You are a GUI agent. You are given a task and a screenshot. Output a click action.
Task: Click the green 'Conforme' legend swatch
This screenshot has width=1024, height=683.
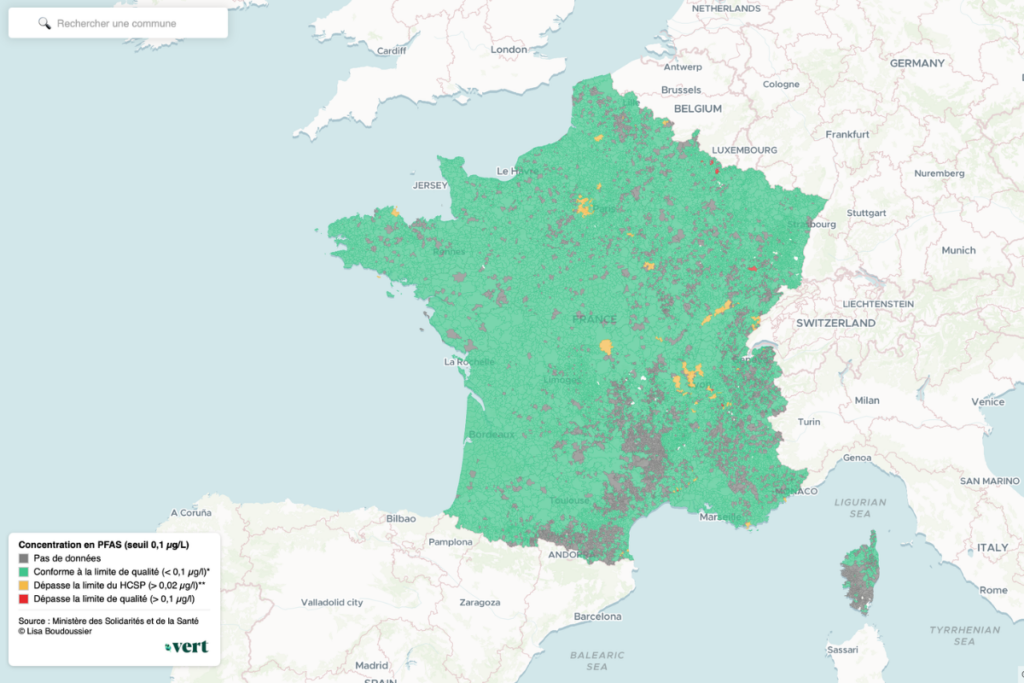(x=24, y=572)
